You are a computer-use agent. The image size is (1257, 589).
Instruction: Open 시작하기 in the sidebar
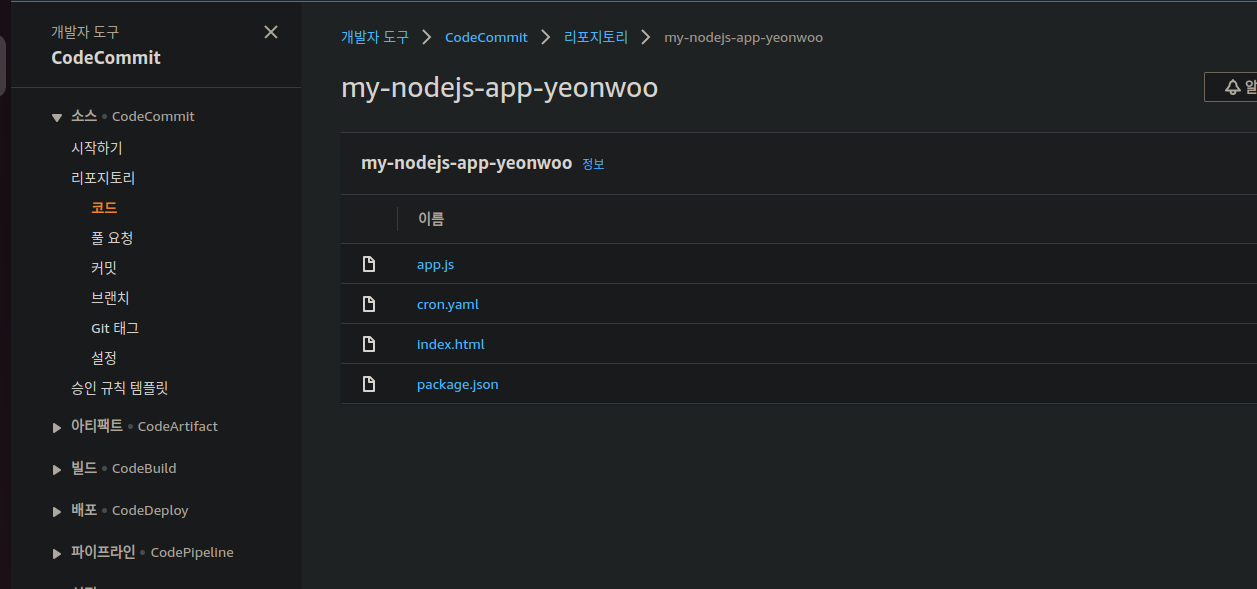(x=97, y=148)
